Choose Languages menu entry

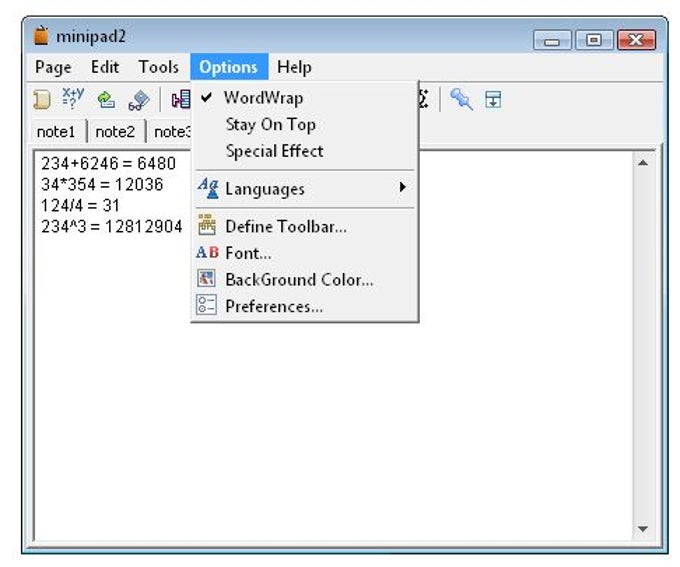pos(305,188)
